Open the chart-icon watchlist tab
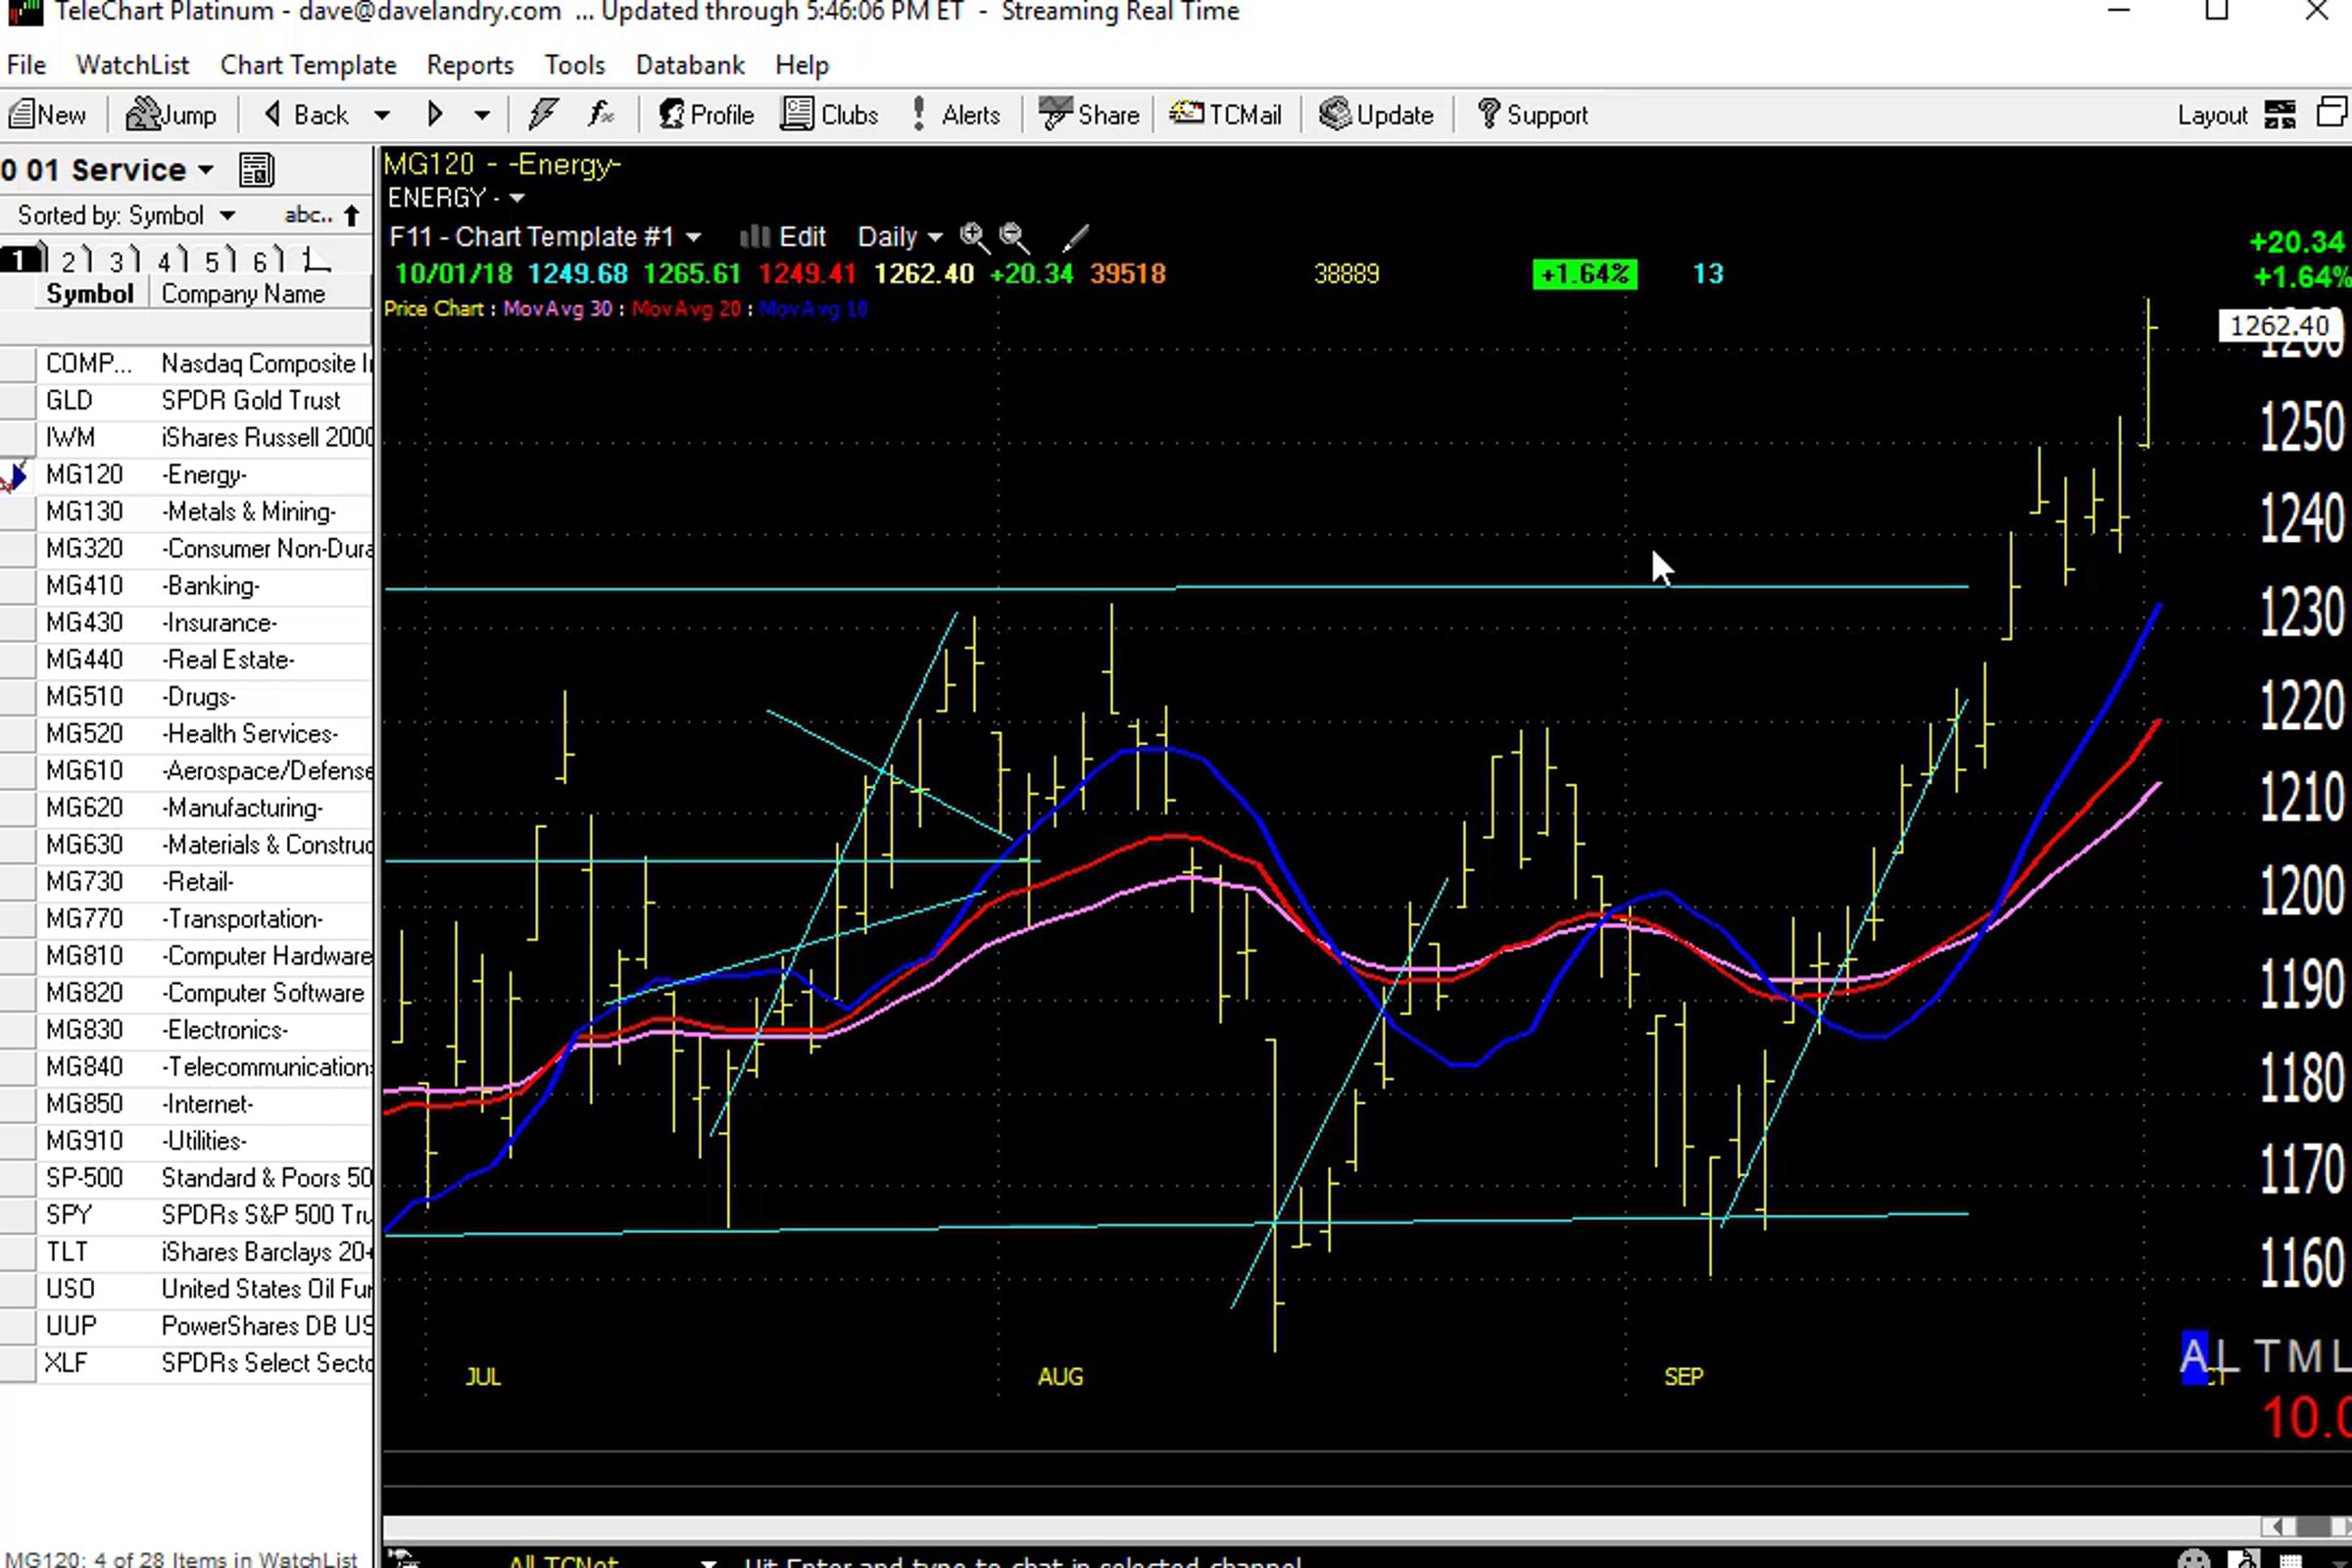This screenshot has height=1568, width=2352. point(315,261)
